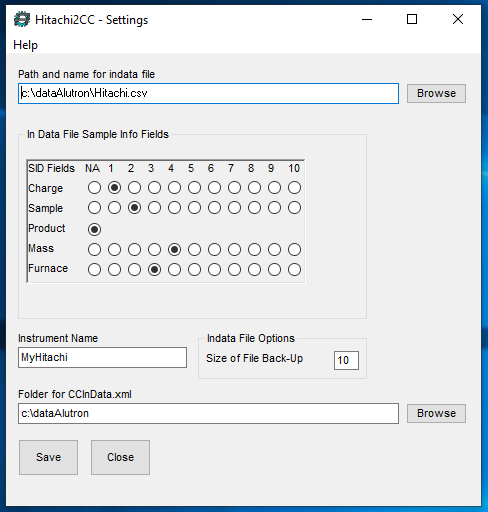The image size is (488, 512).
Task: Click the Instrument Name input field
Action: (x=102, y=358)
